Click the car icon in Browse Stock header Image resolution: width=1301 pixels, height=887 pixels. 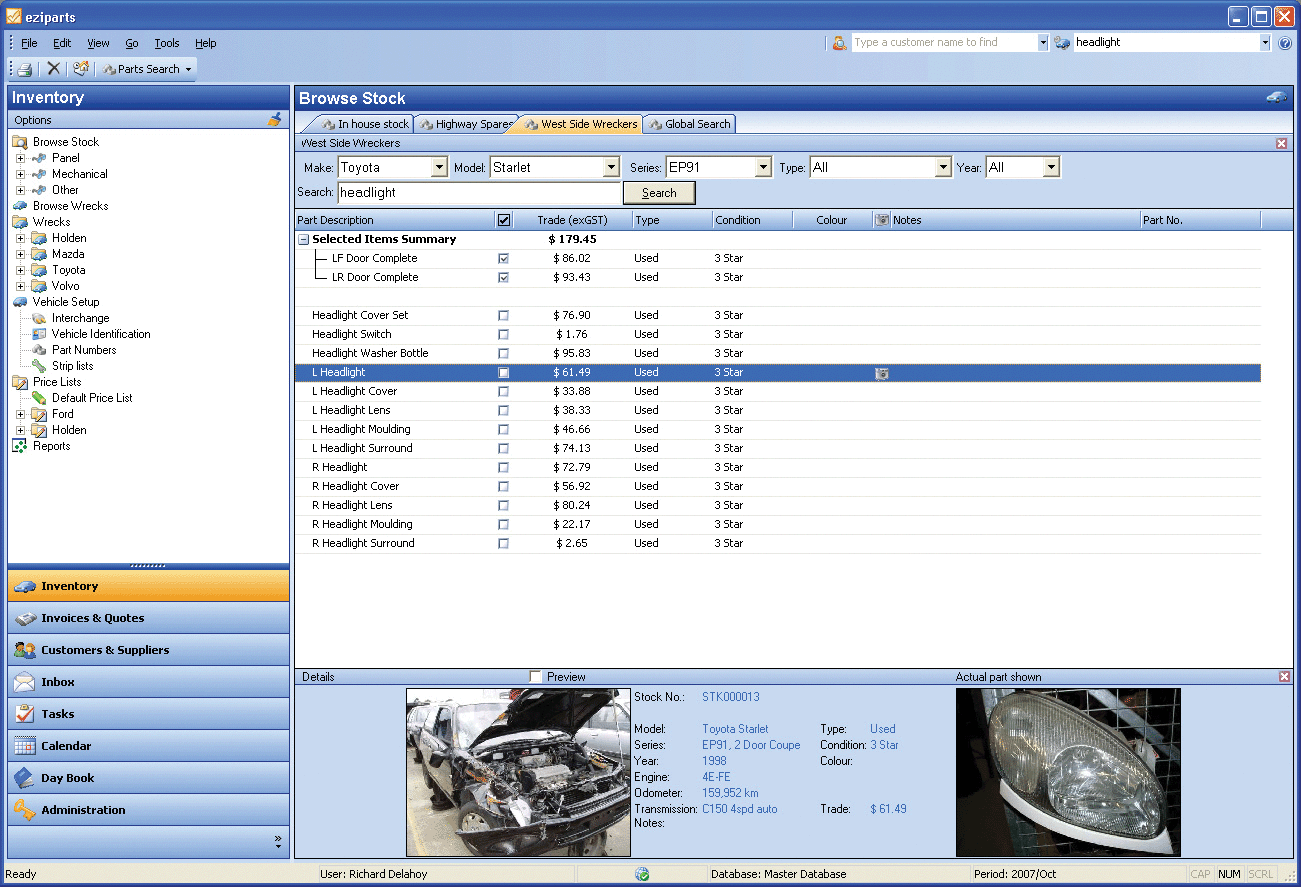pyautogui.click(x=1276, y=98)
